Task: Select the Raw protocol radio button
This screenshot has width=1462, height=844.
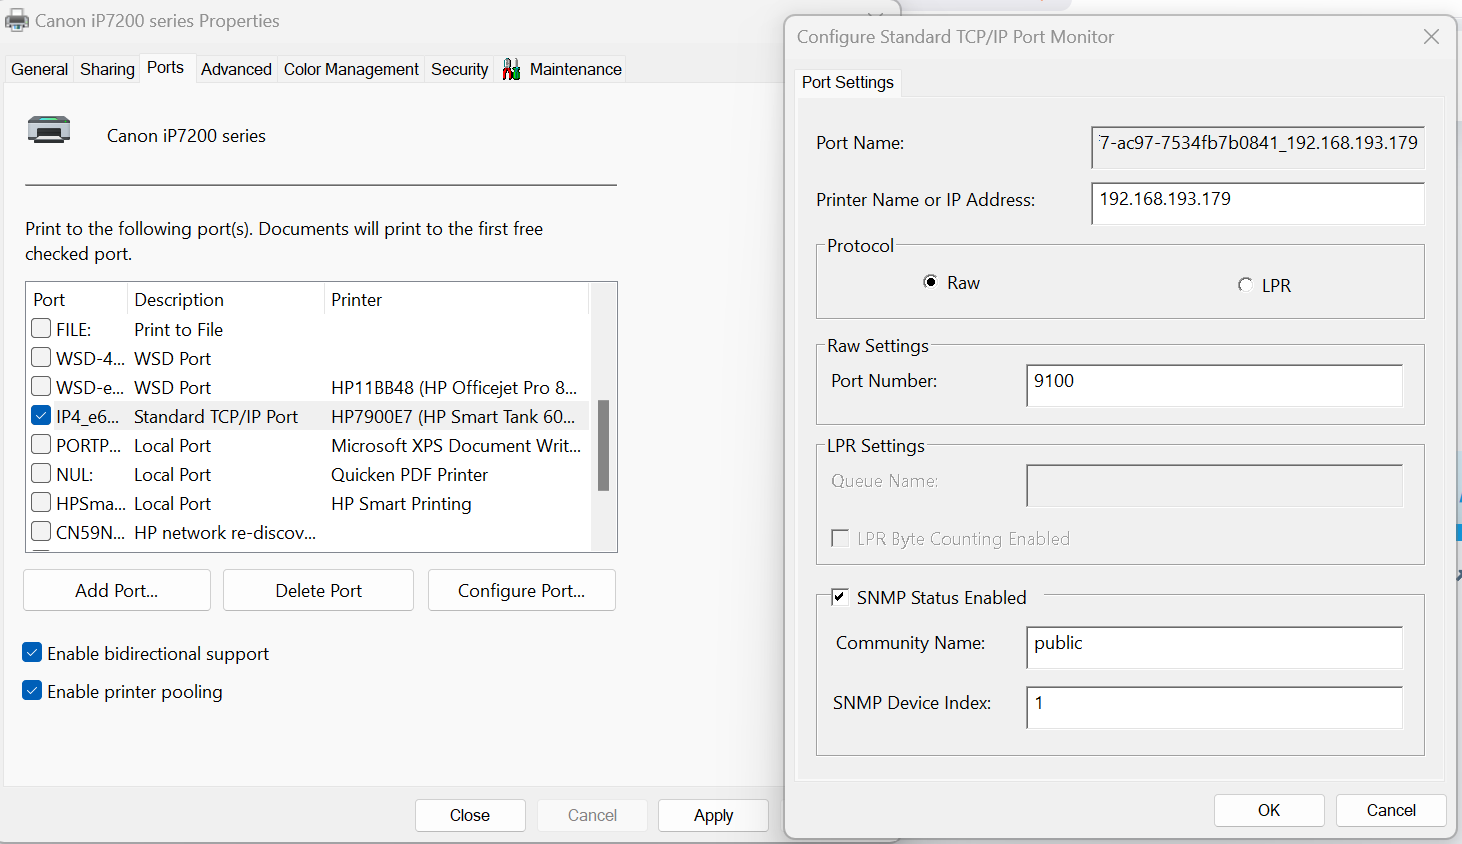Action: pyautogui.click(x=930, y=282)
